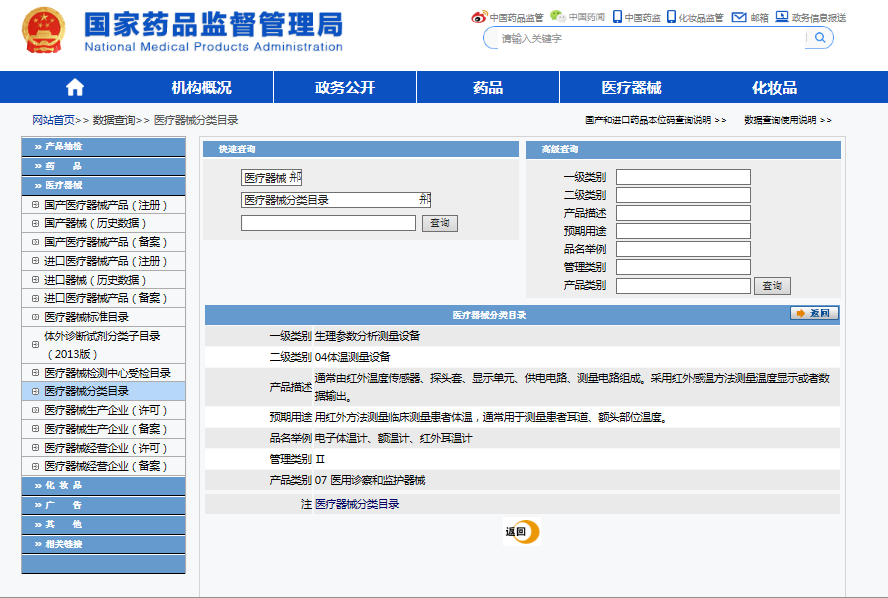Open the 邮箱 envelope icon

point(737,16)
